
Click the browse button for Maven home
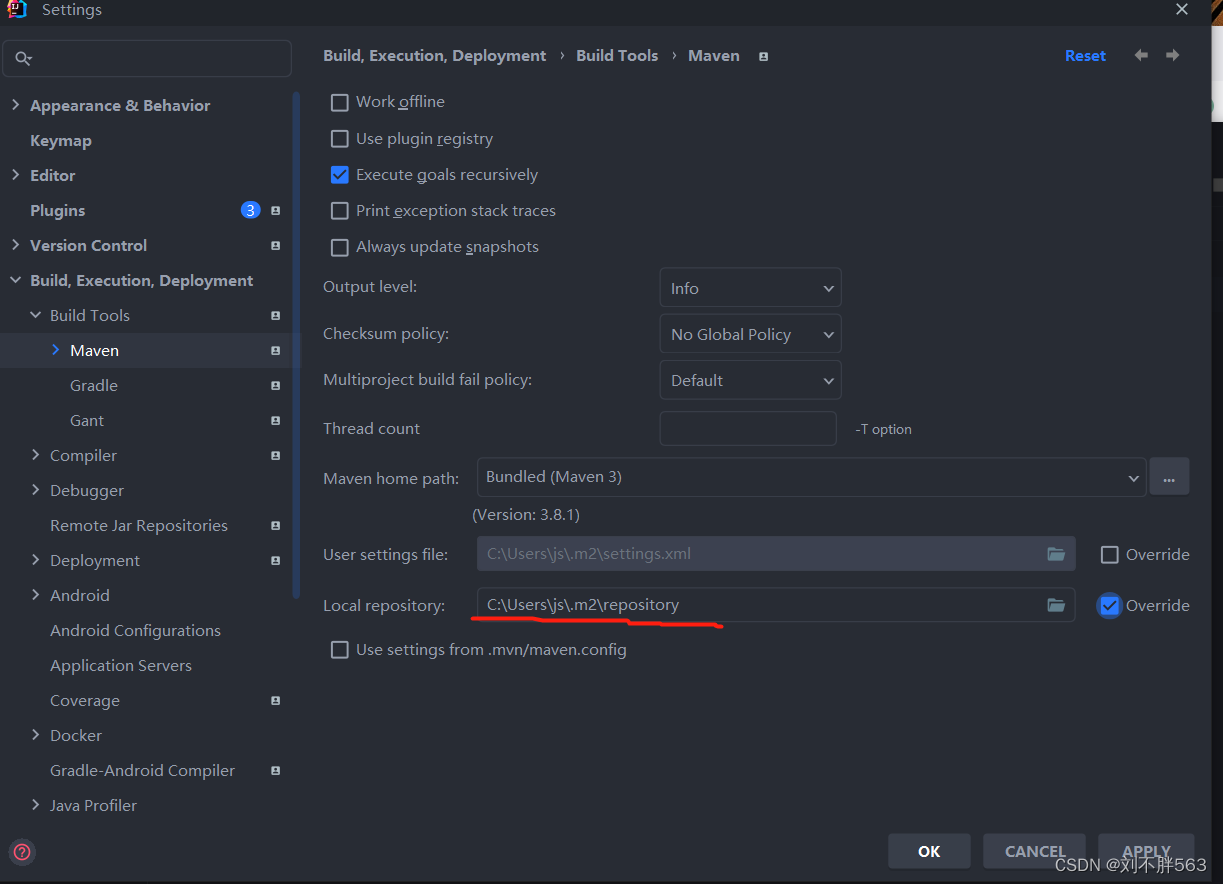click(1169, 477)
